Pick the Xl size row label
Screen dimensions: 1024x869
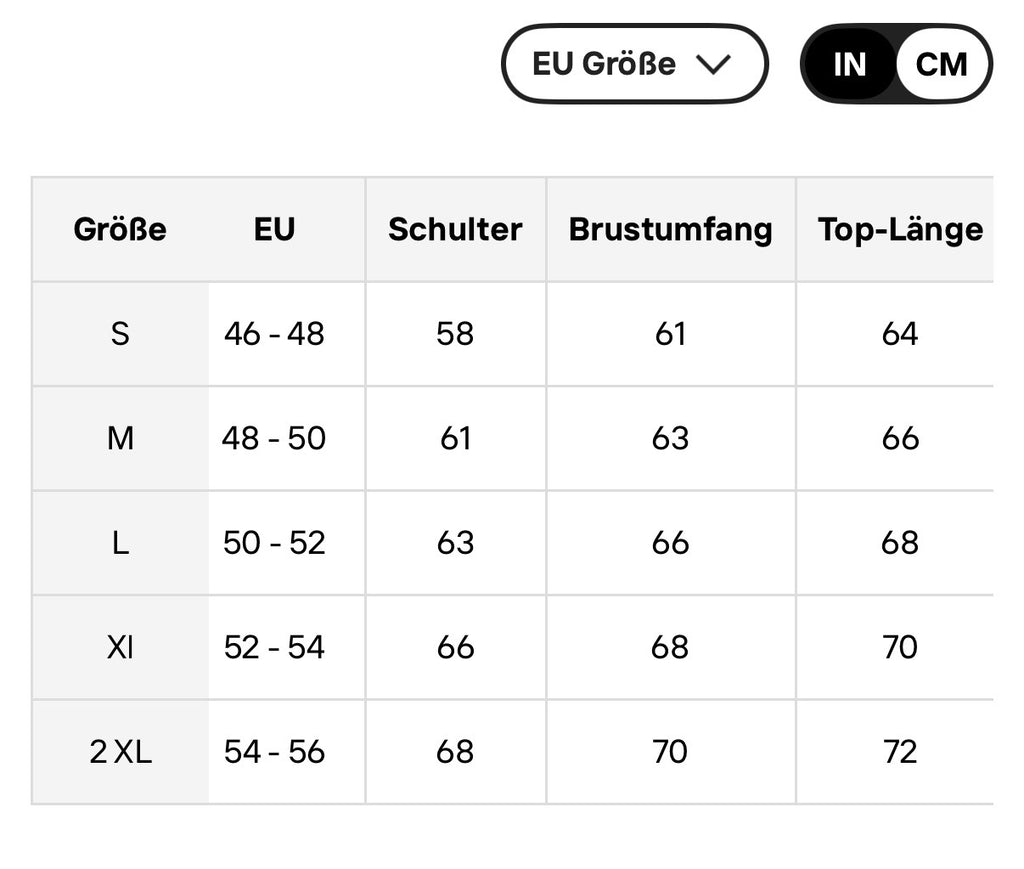(x=120, y=647)
